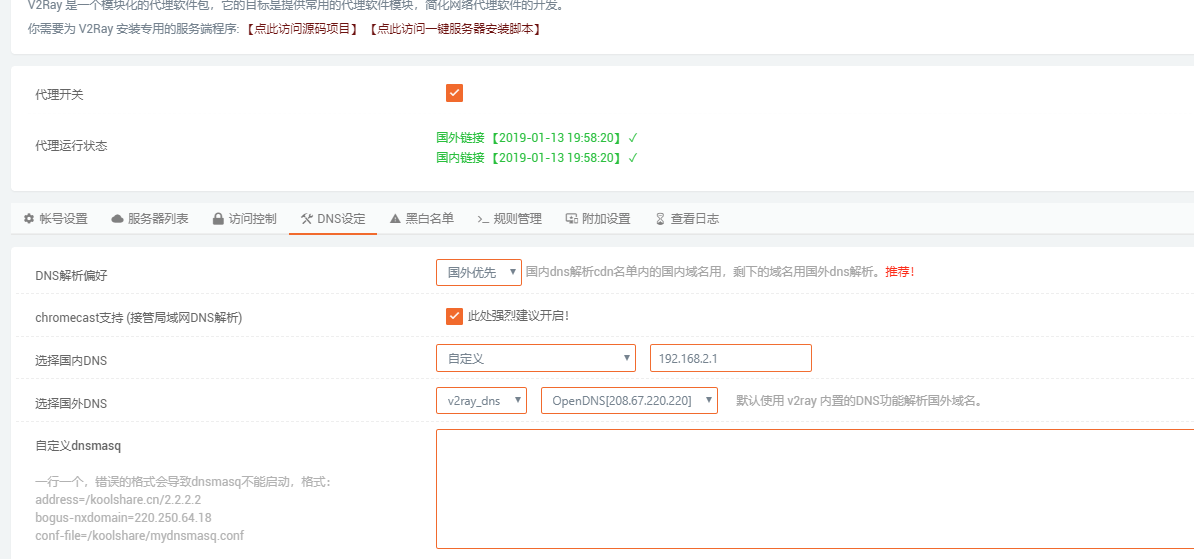1194x559 pixels.
Task: Click the icon on 附加设置 tab
Action: (571, 219)
